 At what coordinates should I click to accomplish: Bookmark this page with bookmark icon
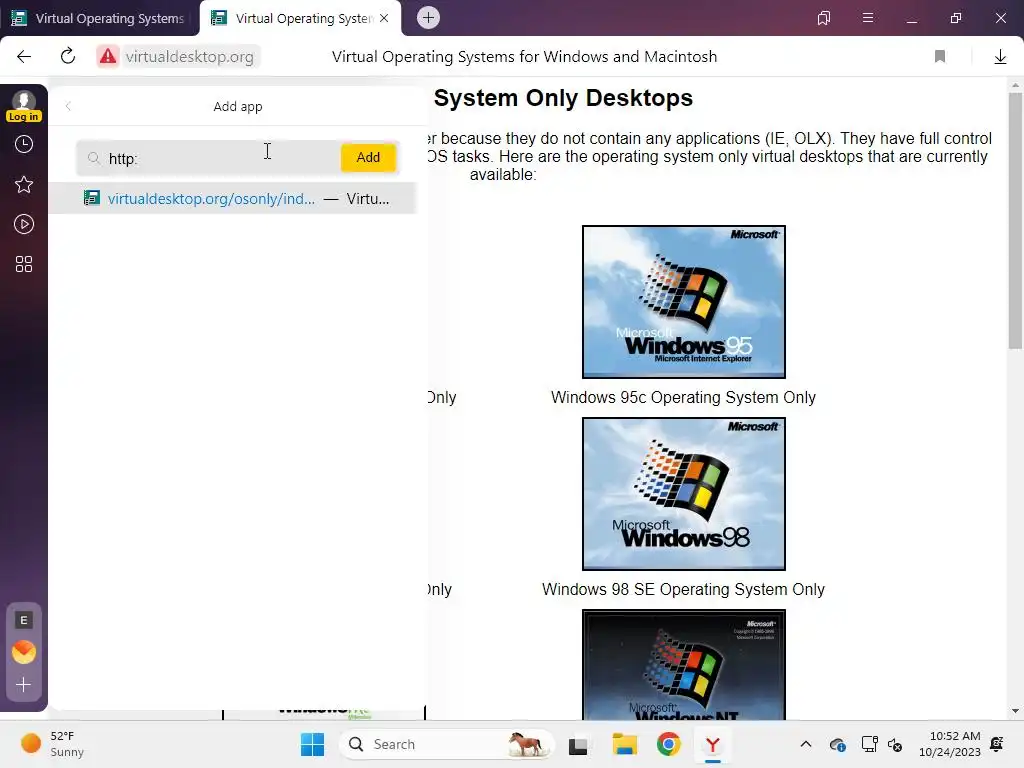[x=940, y=56]
